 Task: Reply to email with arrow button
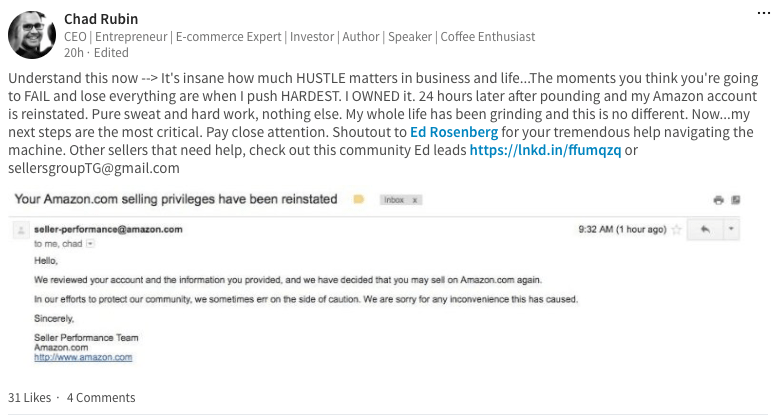click(705, 230)
